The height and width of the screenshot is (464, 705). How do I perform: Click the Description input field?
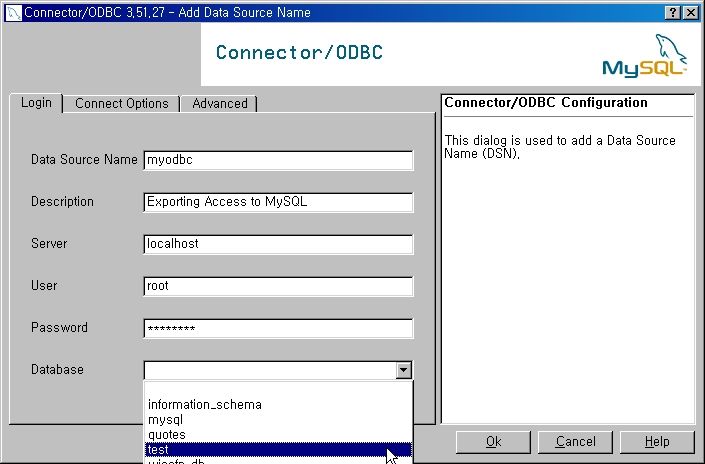[x=278, y=202]
